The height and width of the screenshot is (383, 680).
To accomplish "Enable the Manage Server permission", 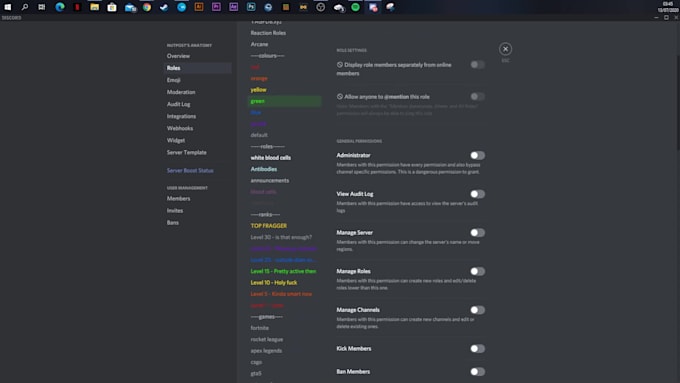I will (x=477, y=232).
